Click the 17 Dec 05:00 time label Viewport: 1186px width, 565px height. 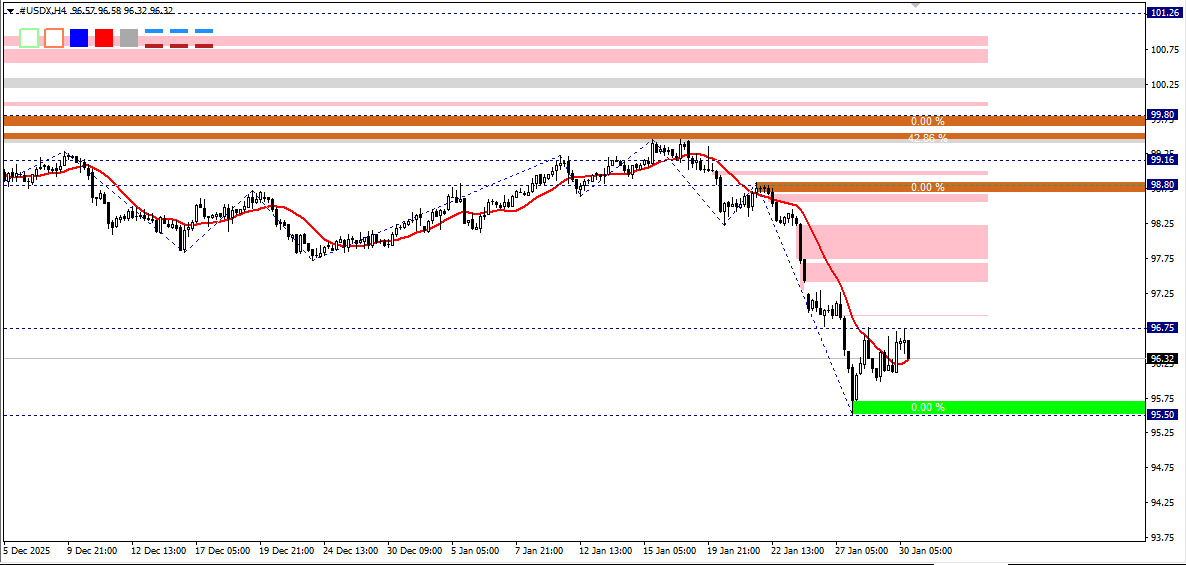coord(222,551)
